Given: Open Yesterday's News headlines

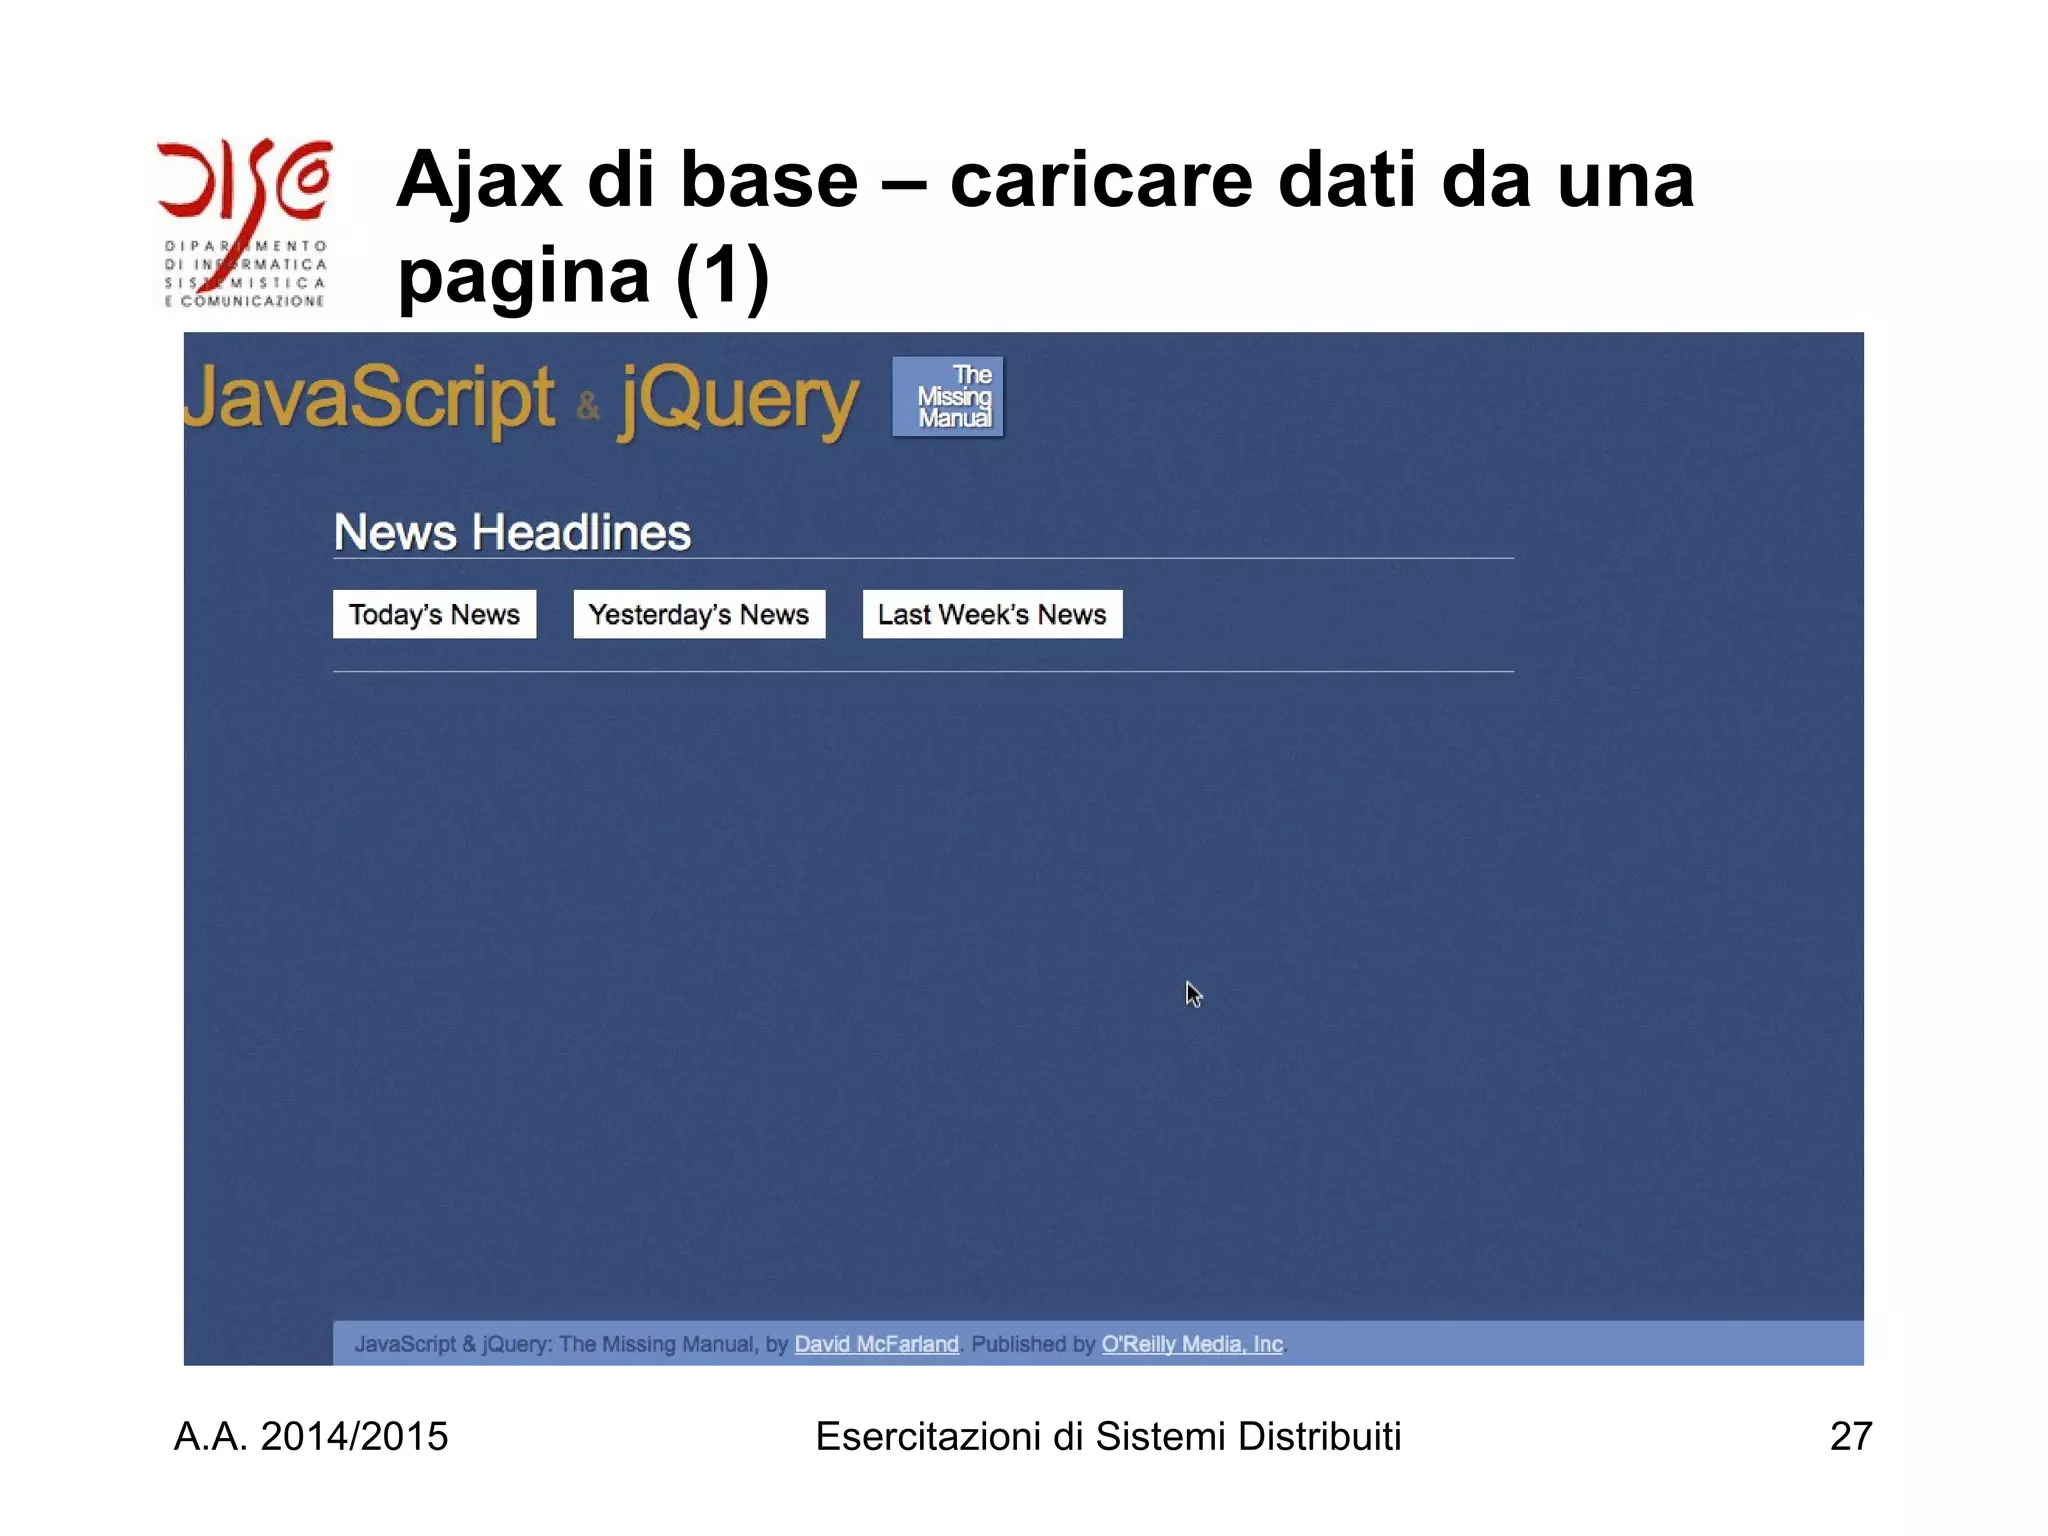Looking at the screenshot, I should 699,614.
